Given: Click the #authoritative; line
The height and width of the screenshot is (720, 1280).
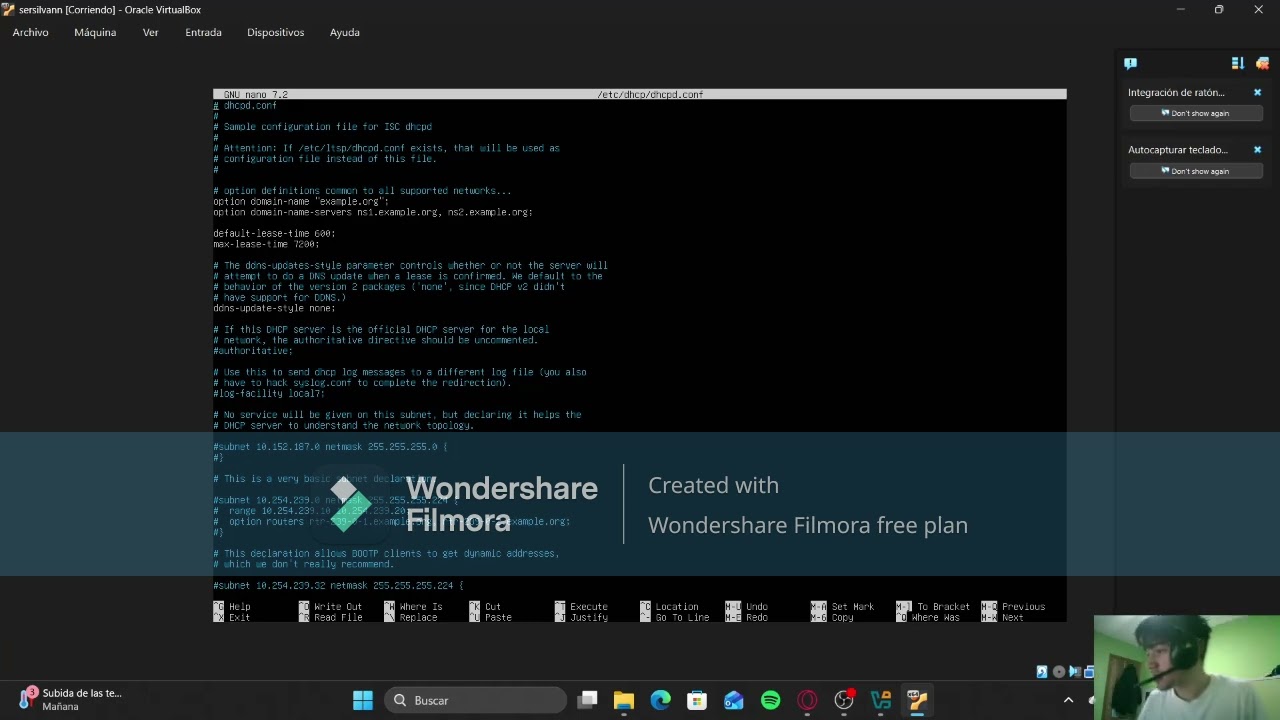Looking at the screenshot, I should pyautogui.click(x=253, y=351).
